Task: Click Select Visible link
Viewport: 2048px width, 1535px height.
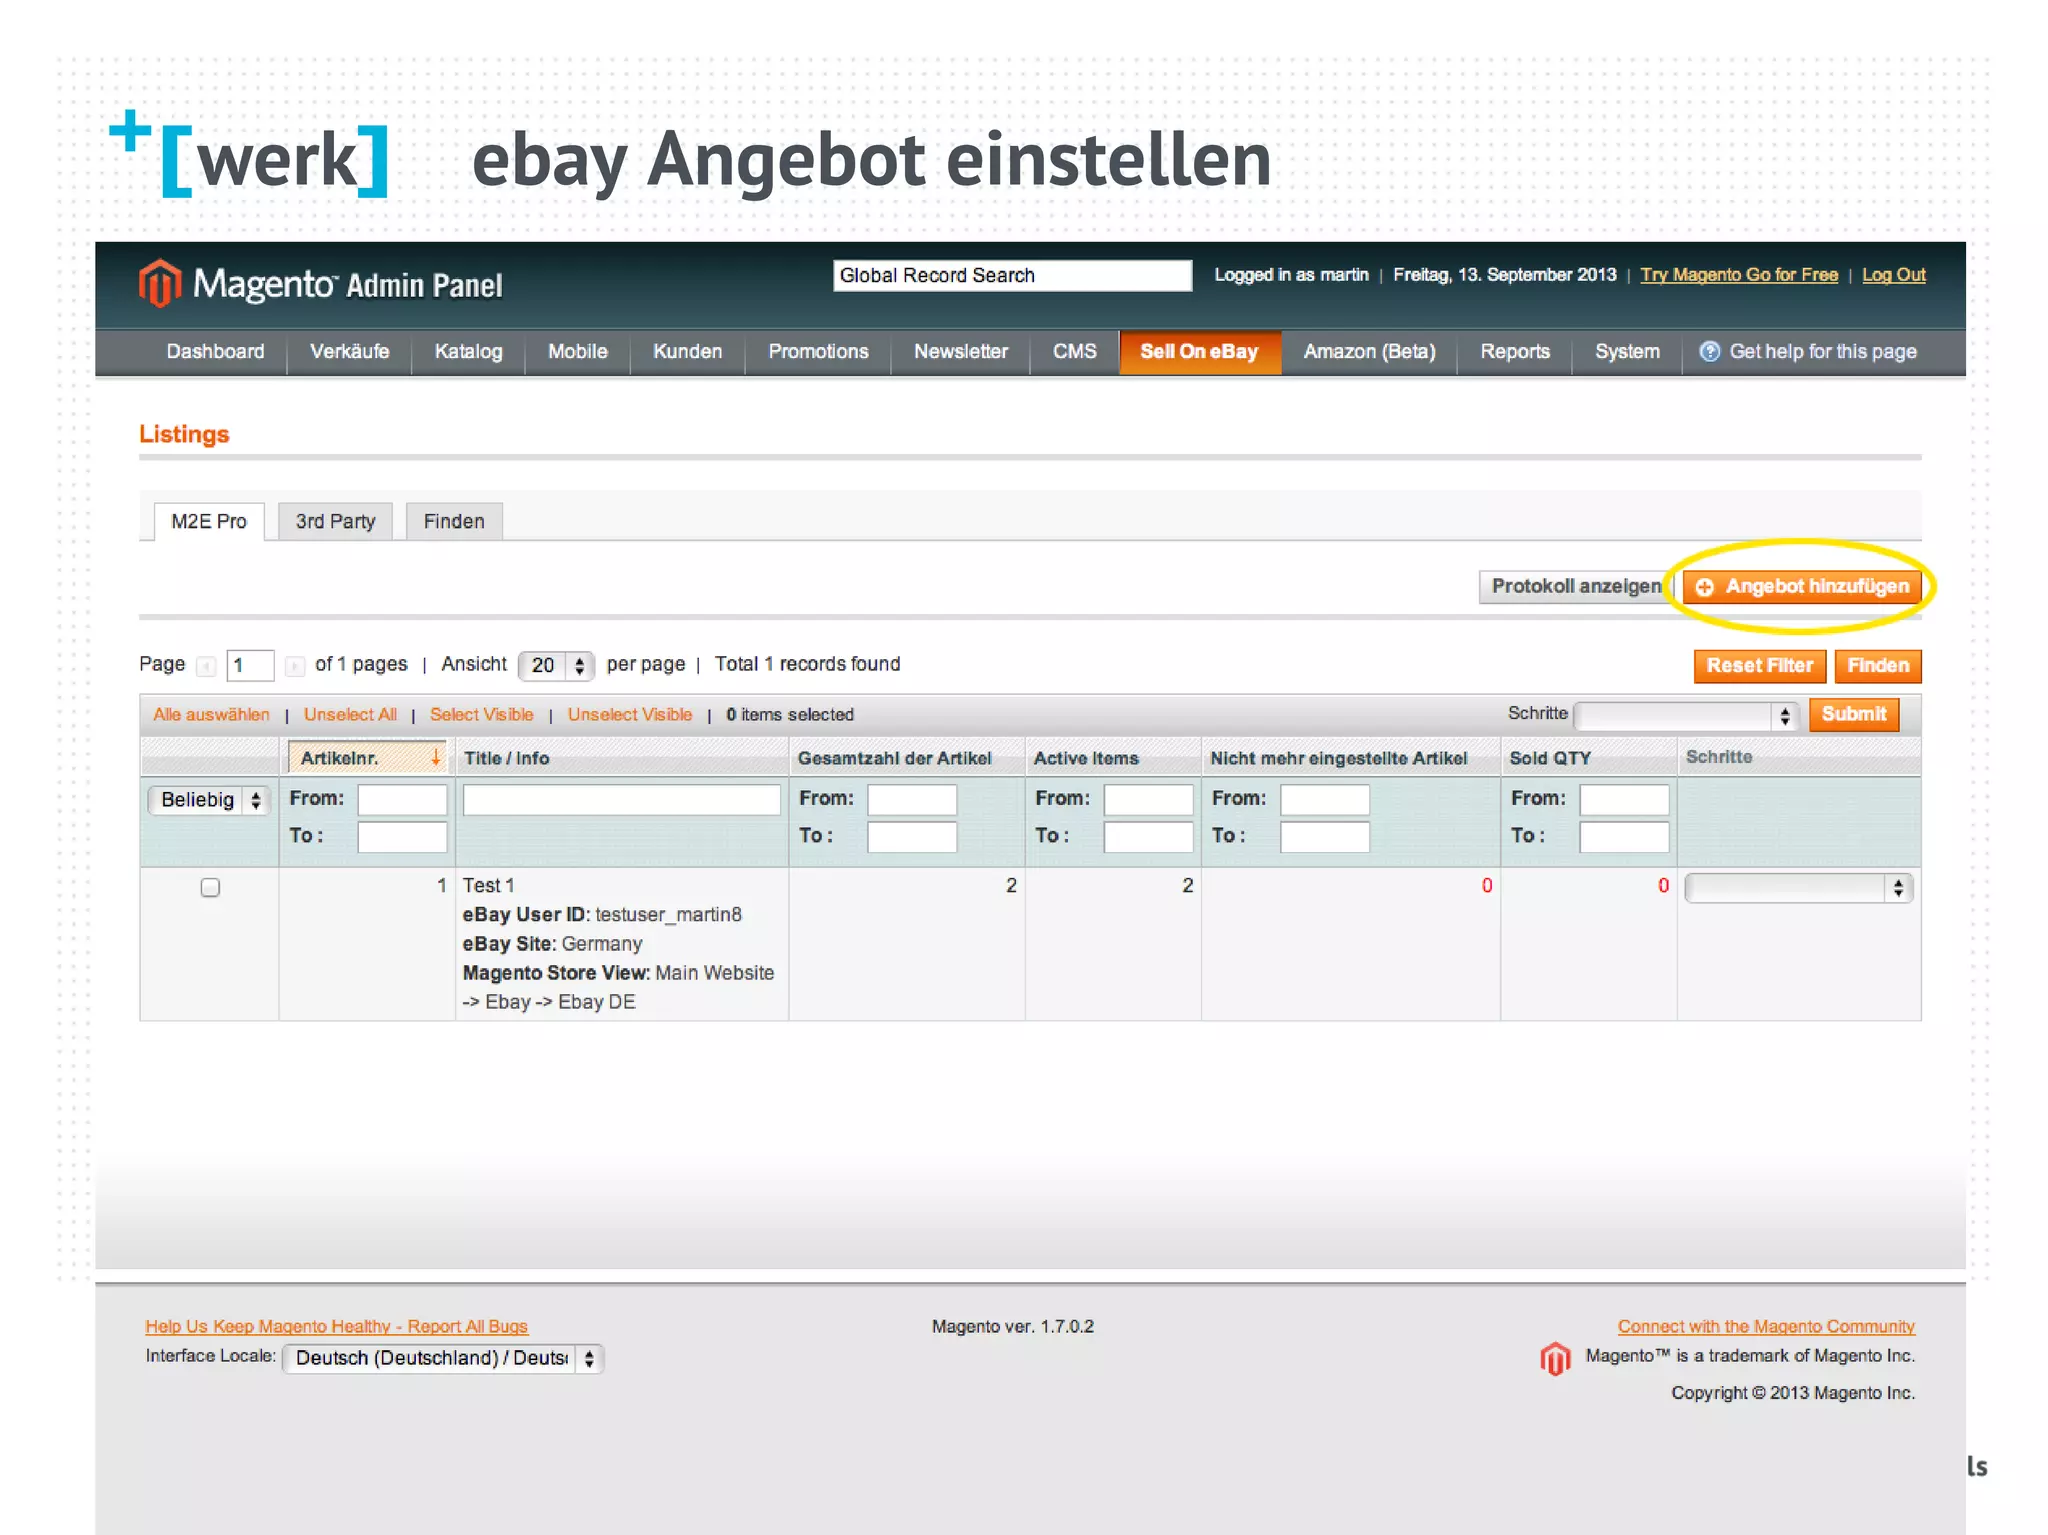Action: click(481, 715)
